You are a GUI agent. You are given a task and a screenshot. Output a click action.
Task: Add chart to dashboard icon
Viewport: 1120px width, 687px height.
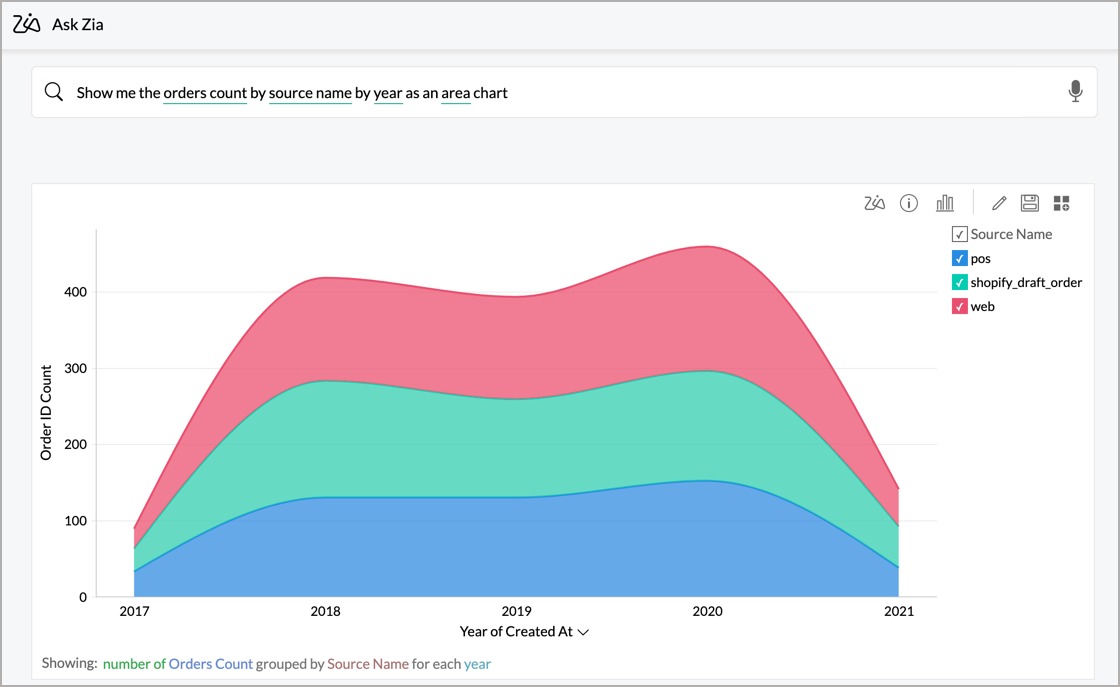click(x=1061, y=204)
